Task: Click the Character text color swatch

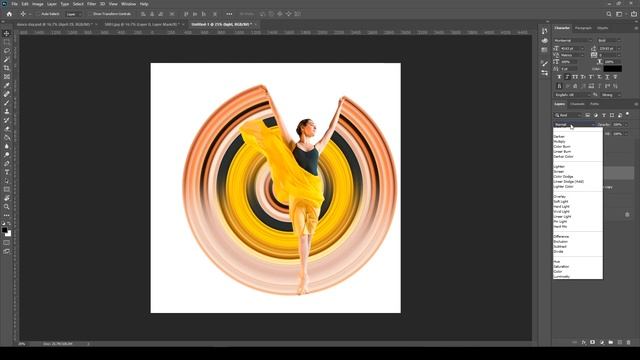Action: (x=613, y=69)
